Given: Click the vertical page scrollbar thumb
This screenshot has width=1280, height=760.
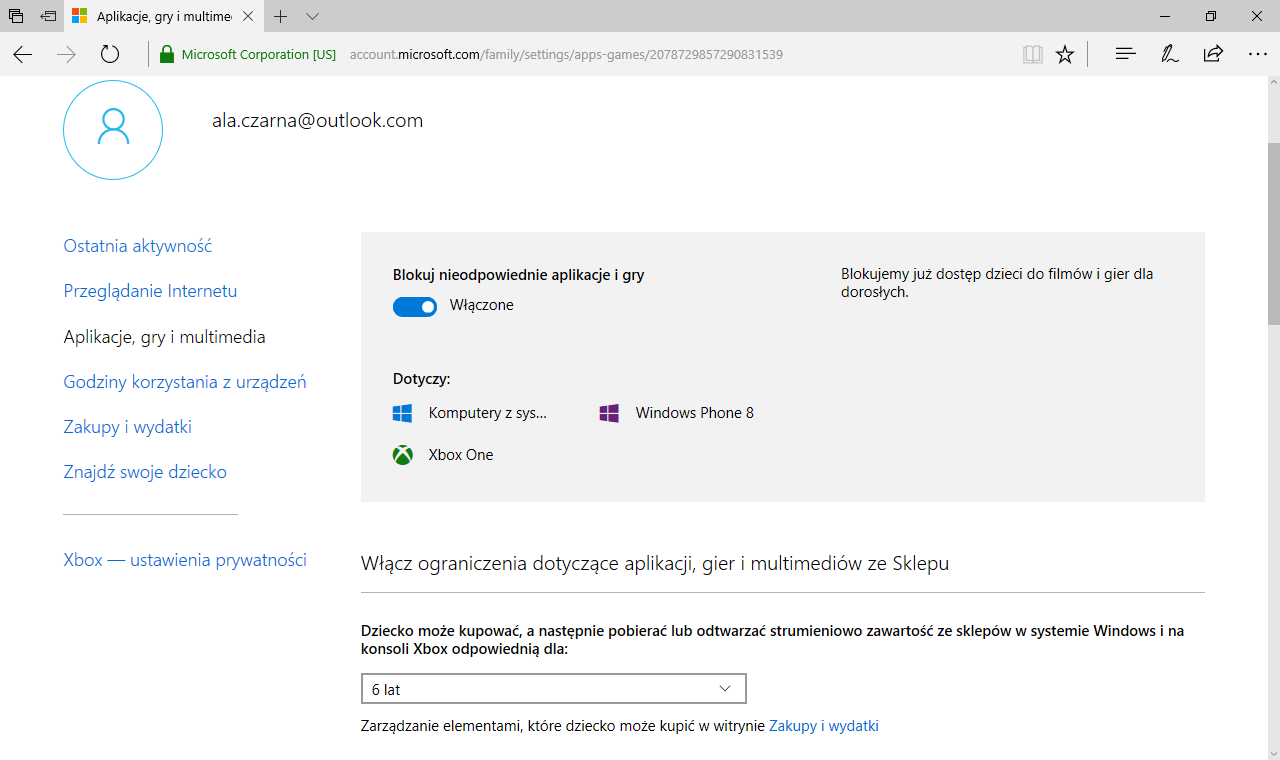Looking at the screenshot, I should coord(1273,230).
